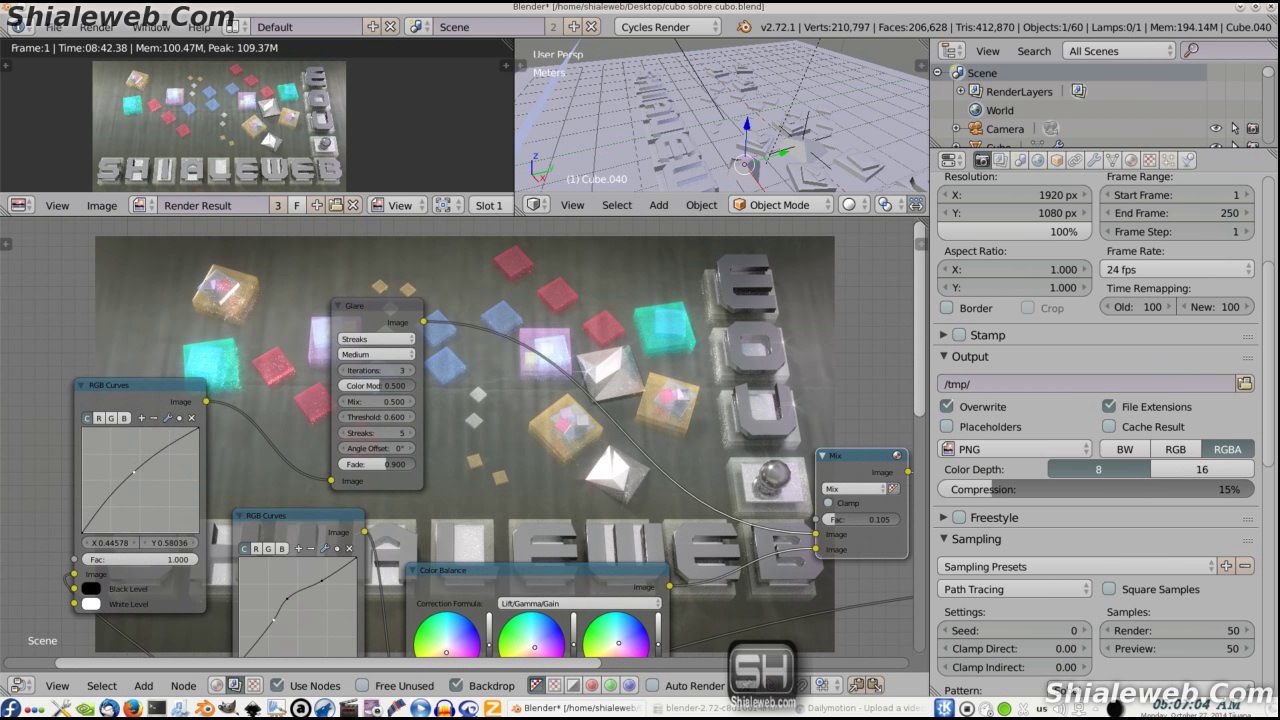
Task: Open the Path Tracing integrator dropdown
Action: click(x=1015, y=589)
